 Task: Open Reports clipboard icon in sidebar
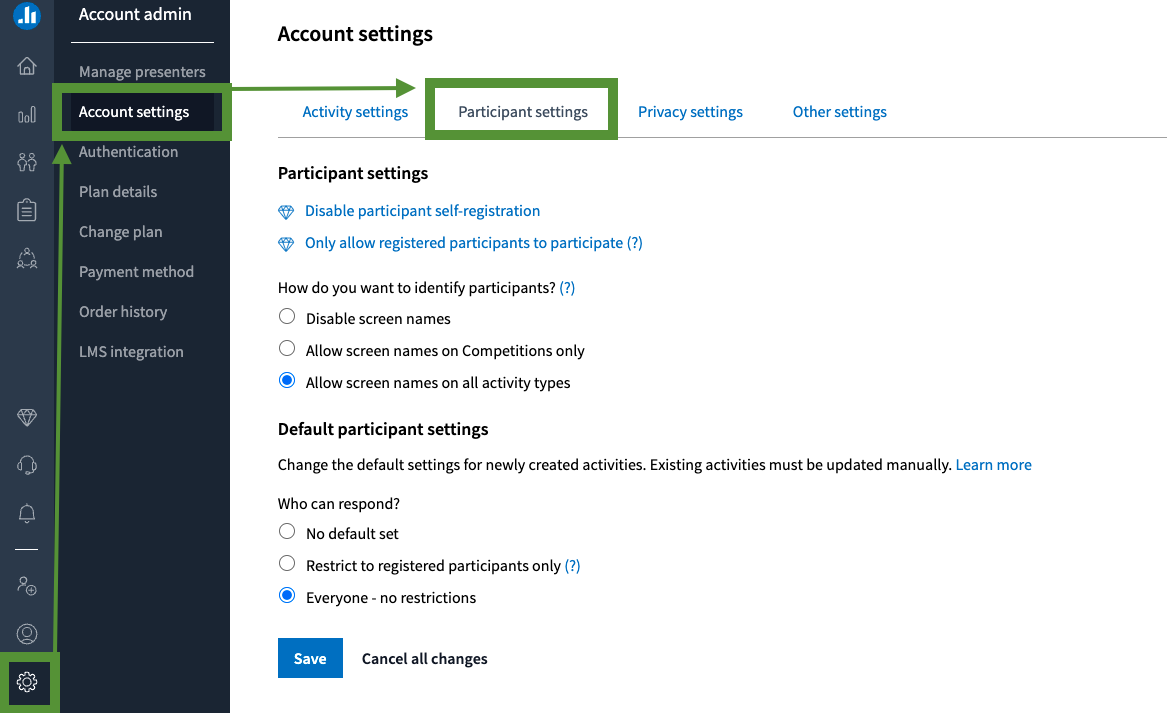coord(27,210)
